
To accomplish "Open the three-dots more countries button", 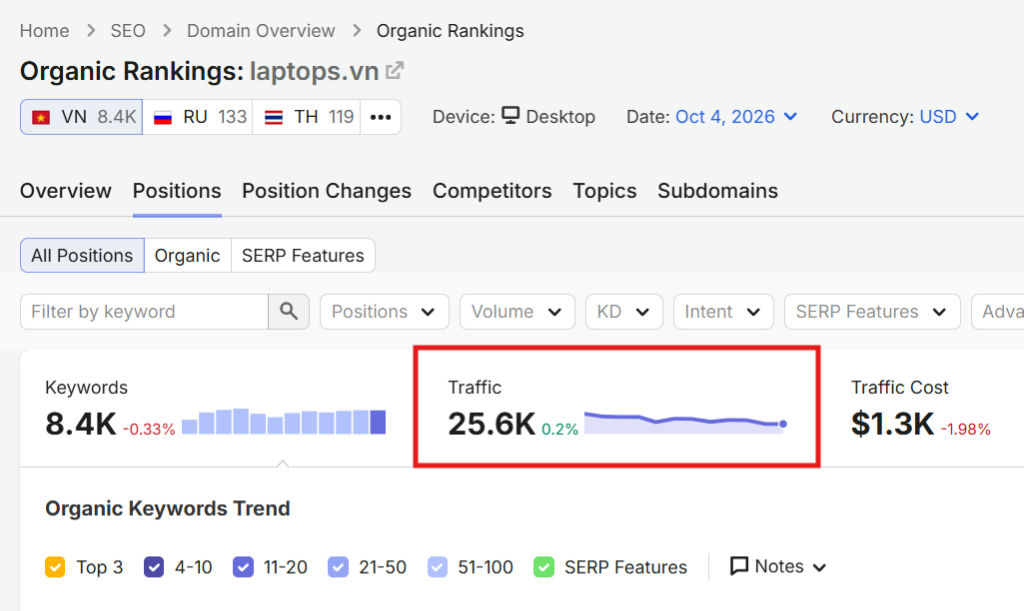I will [381, 117].
